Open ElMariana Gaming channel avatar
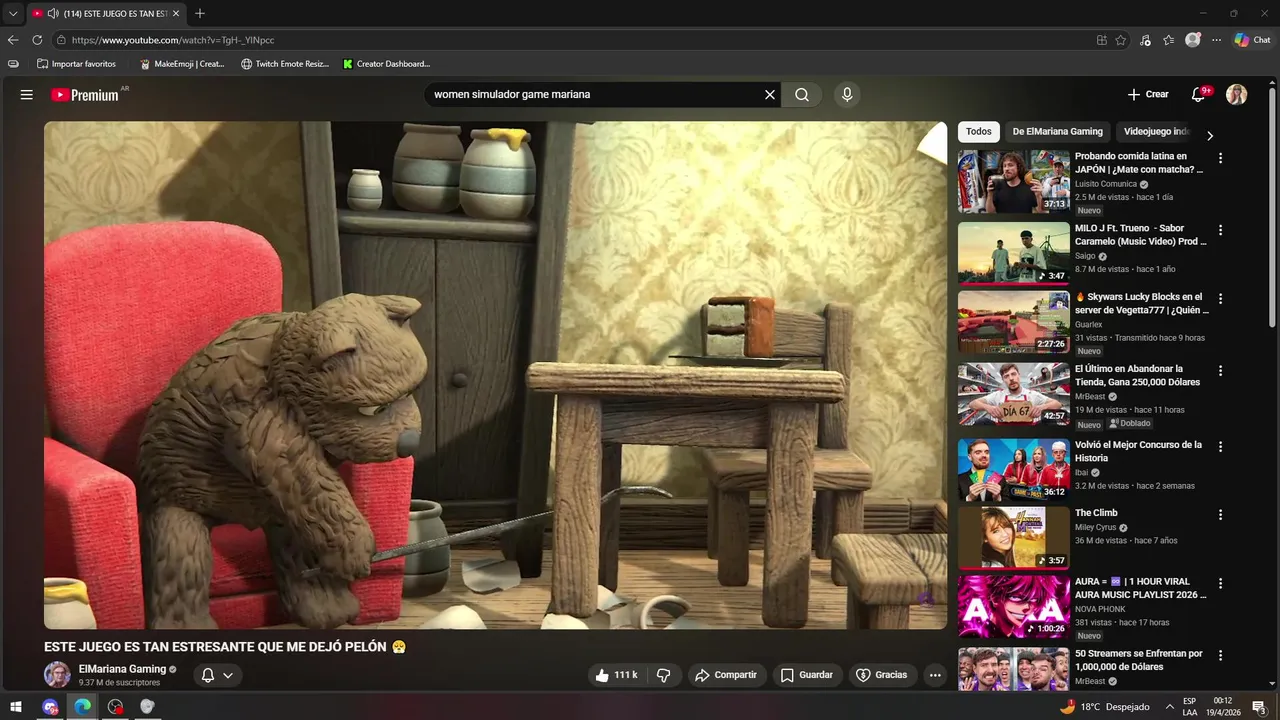Viewport: 1280px width, 720px height. pos(57,675)
